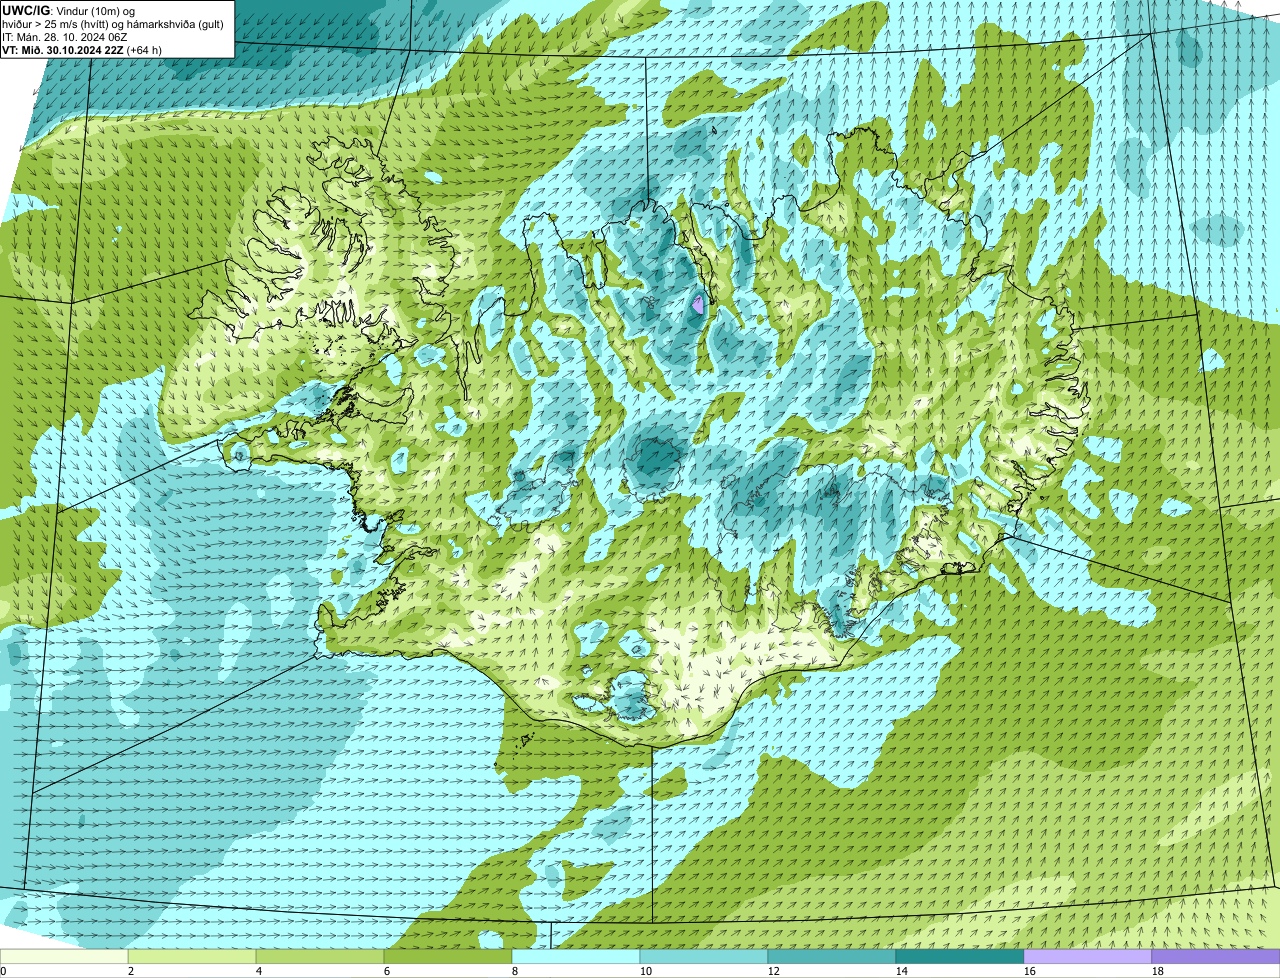Click the legend tick label '10'
Viewport: 1280px width, 978px height.
click(x=646, y=971)
